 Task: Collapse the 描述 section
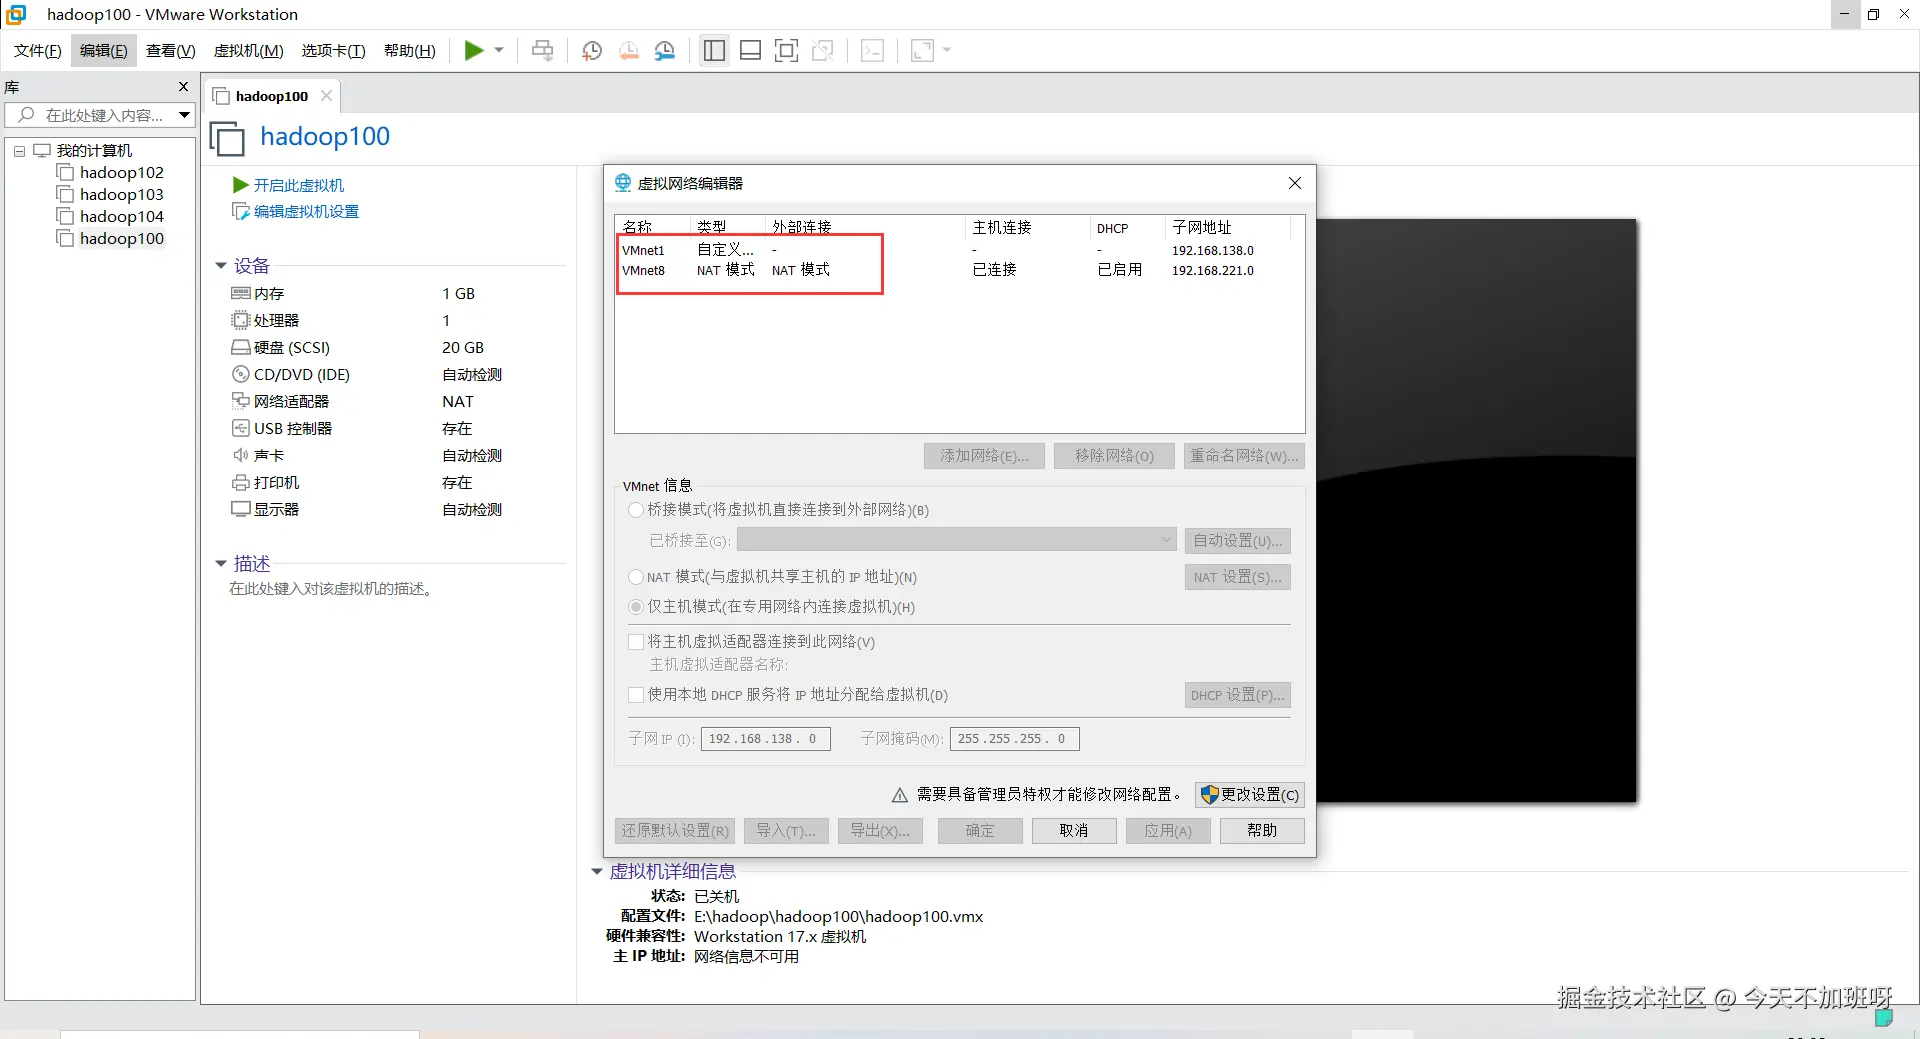point(221,564)
